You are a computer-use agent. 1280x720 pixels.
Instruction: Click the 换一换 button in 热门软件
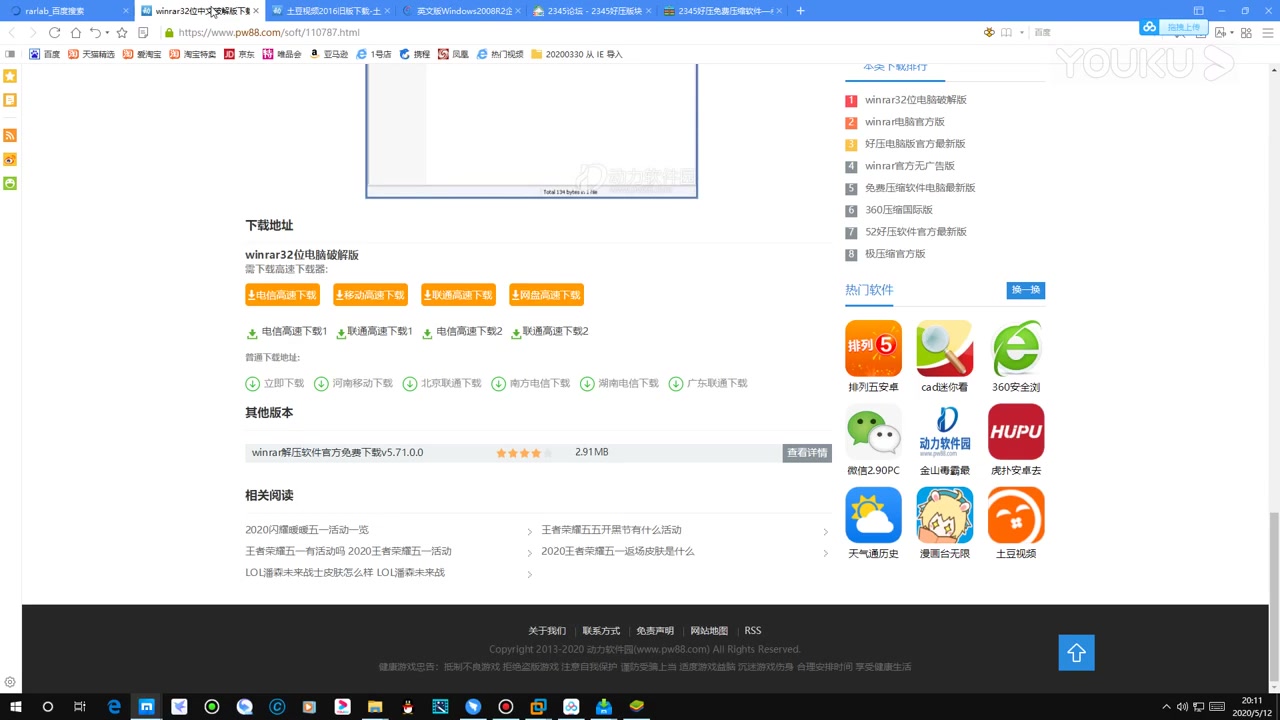[x=1026, y=290]
